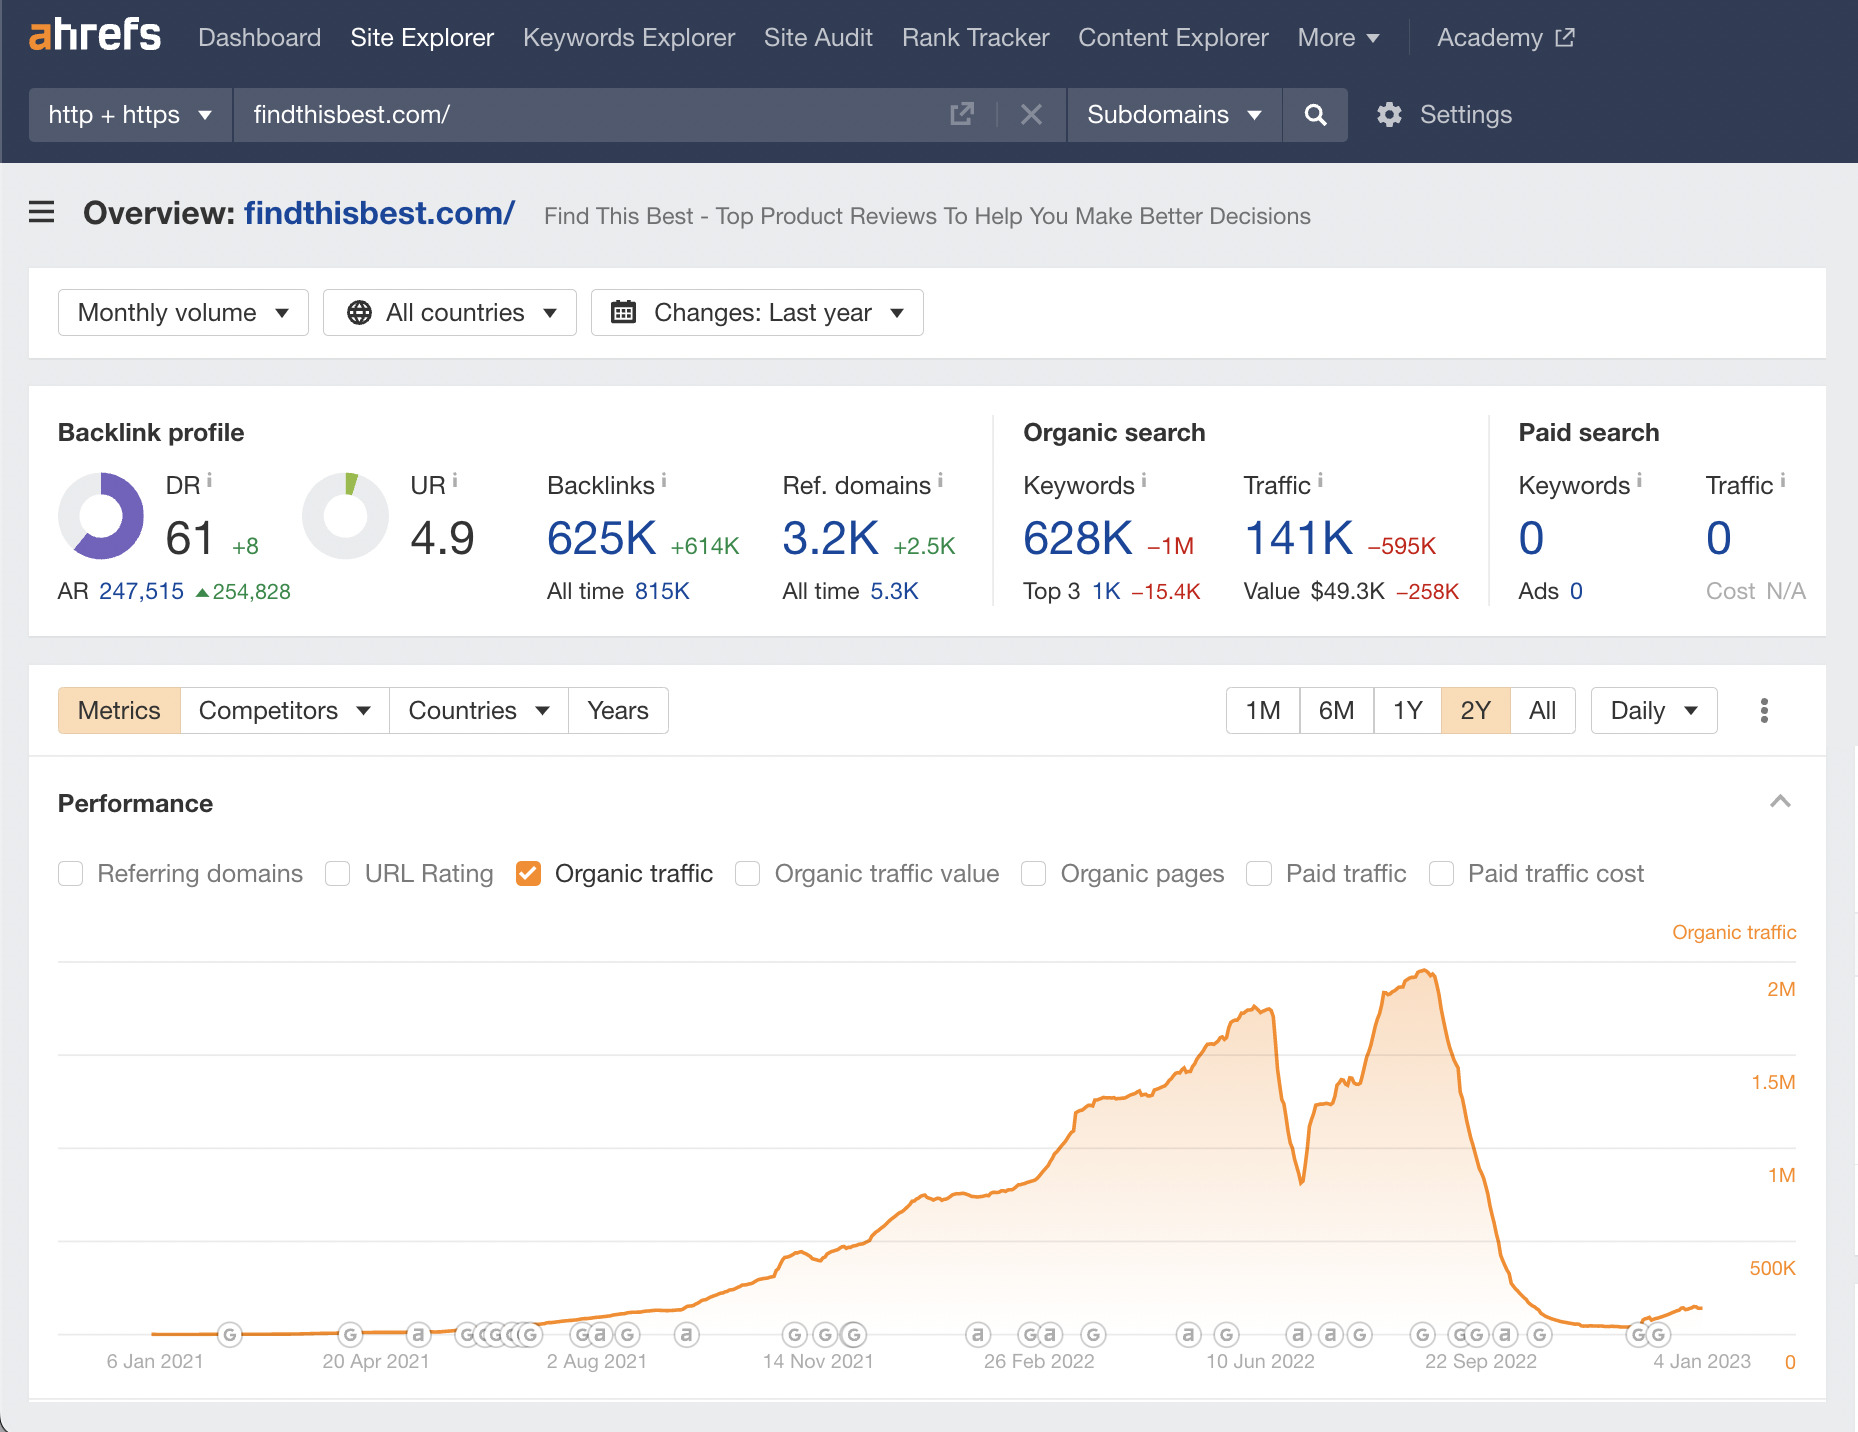Select the 1Y time range button
This screenshot has height=1432, width=1858.
[1406, 710]
